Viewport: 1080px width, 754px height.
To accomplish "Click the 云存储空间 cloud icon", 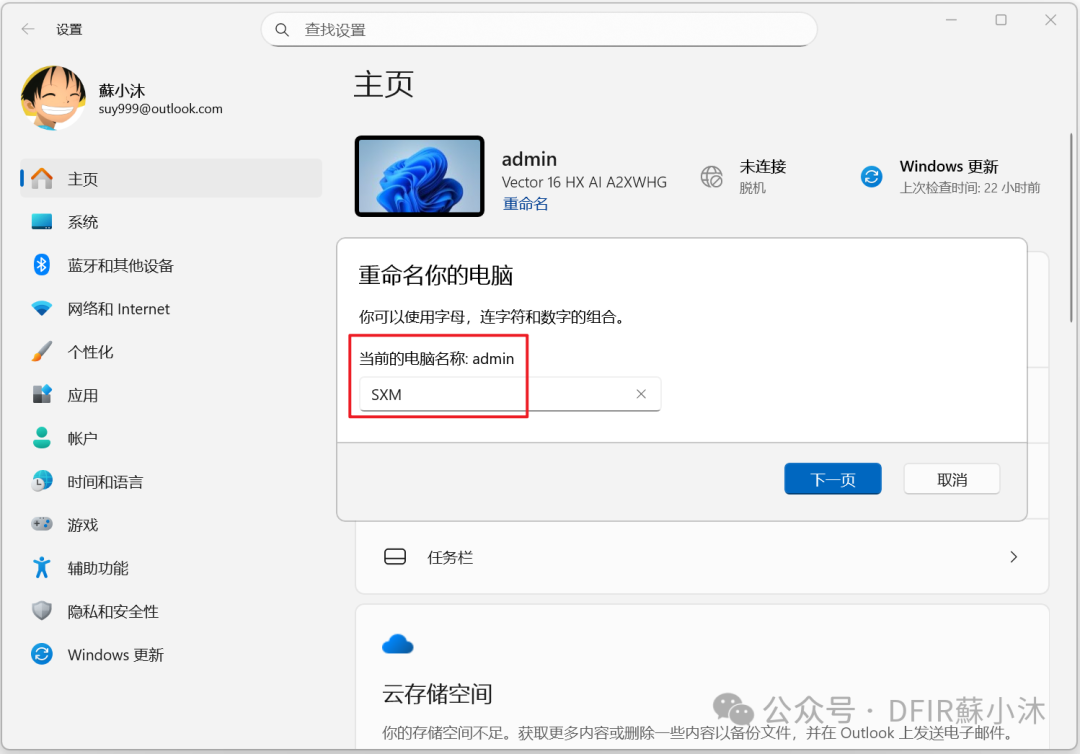I will click(x=397, y=643).
